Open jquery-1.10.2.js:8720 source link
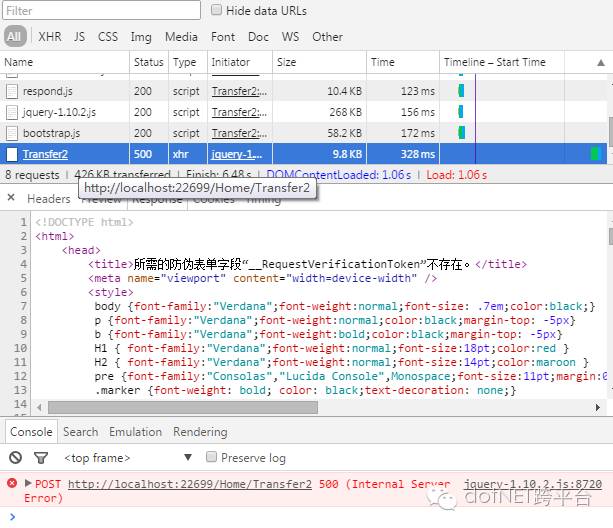The height and width of the screenshot is (528, 613). pos(533,484)
